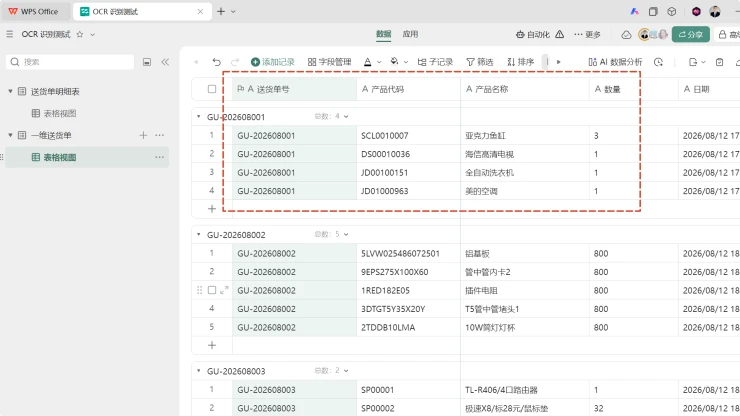Image resolution: width=740 pixels, height=416 pixels.
Task: Open 自动化 automation
Action: pyautogui.click(x=533, y=34)
